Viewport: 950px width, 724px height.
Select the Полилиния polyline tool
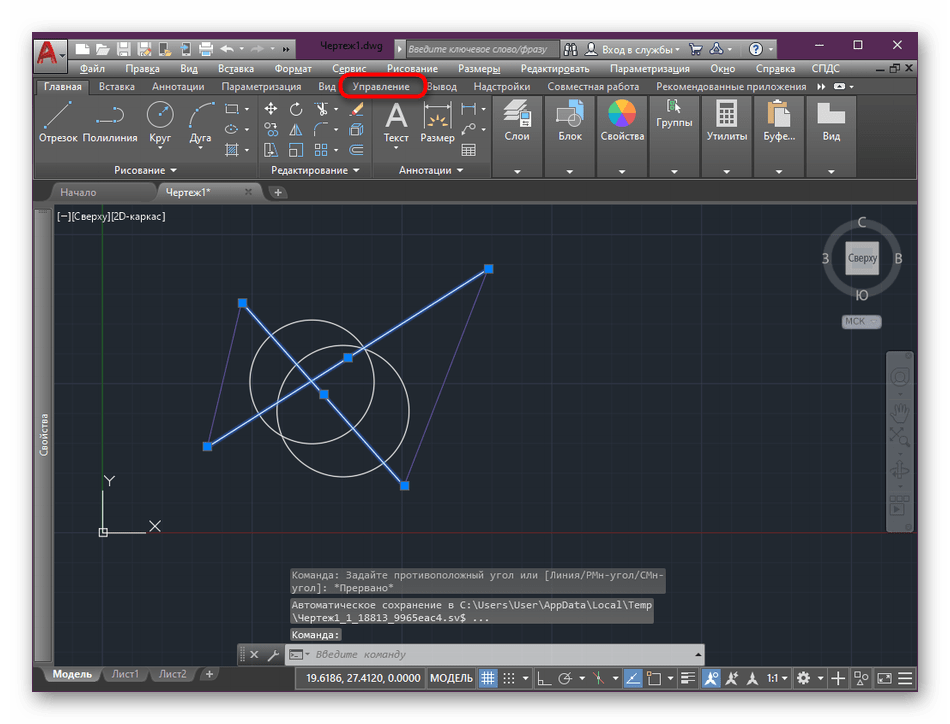click(110, 122)
